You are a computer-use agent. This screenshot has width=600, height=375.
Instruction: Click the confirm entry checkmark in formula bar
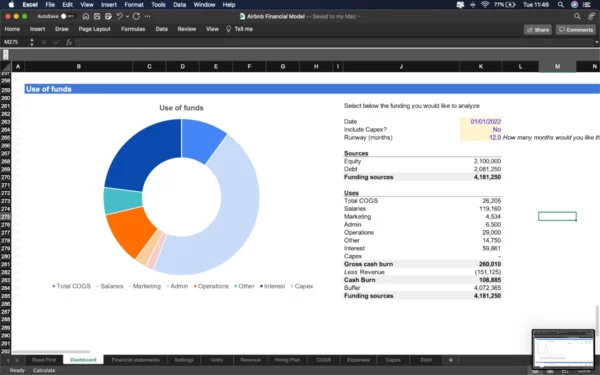[x=56, y=42]
